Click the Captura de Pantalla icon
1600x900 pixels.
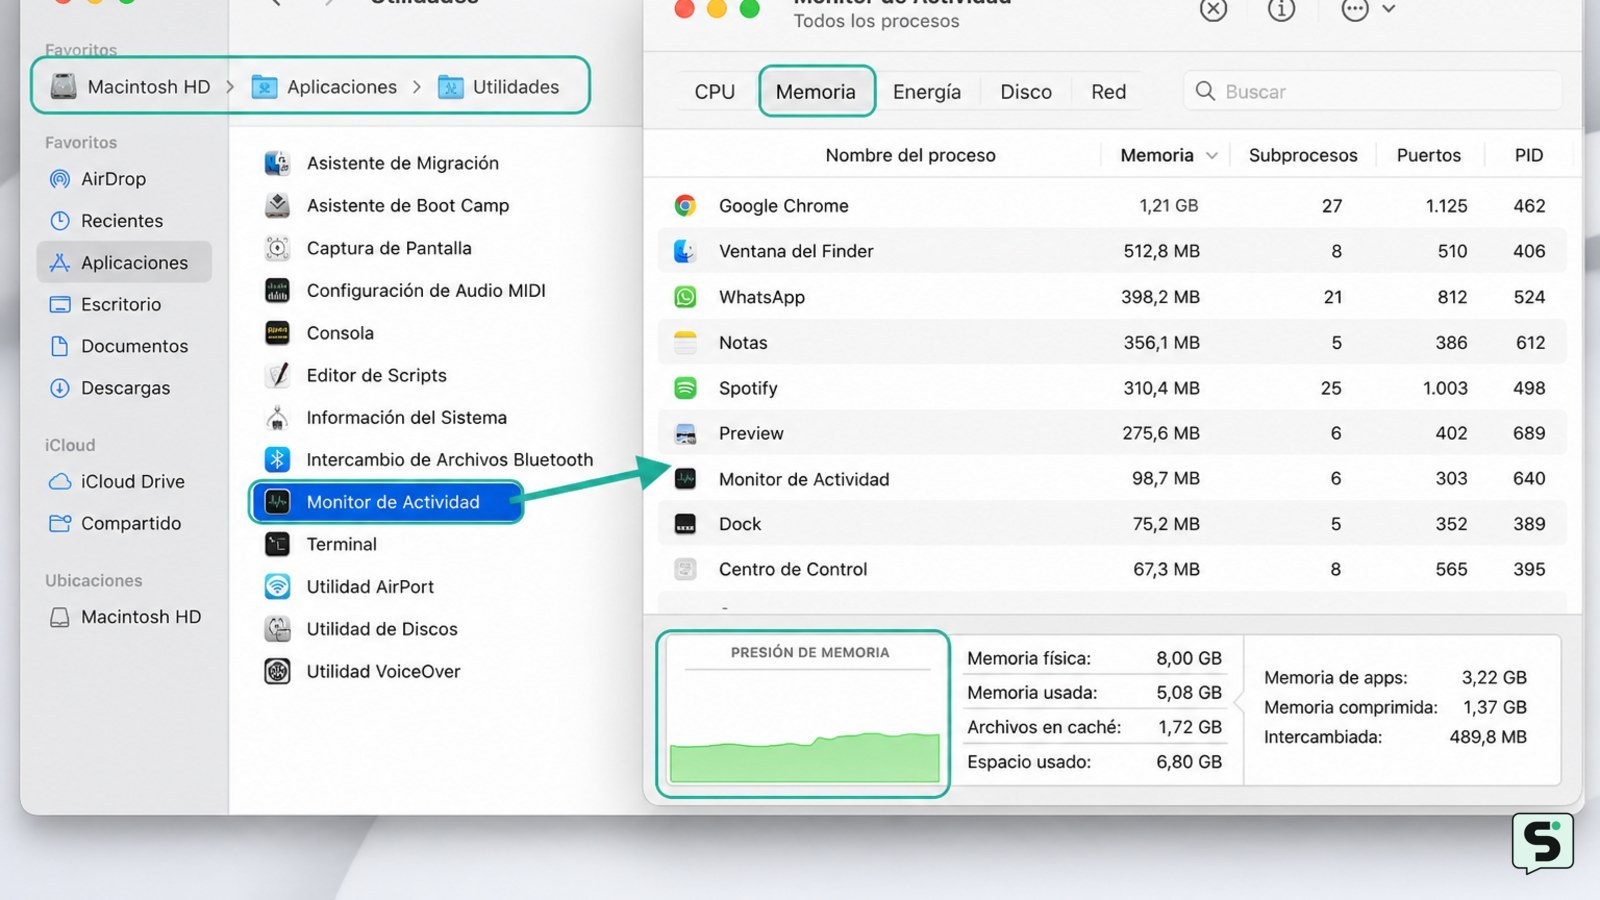tap(277, 248)
